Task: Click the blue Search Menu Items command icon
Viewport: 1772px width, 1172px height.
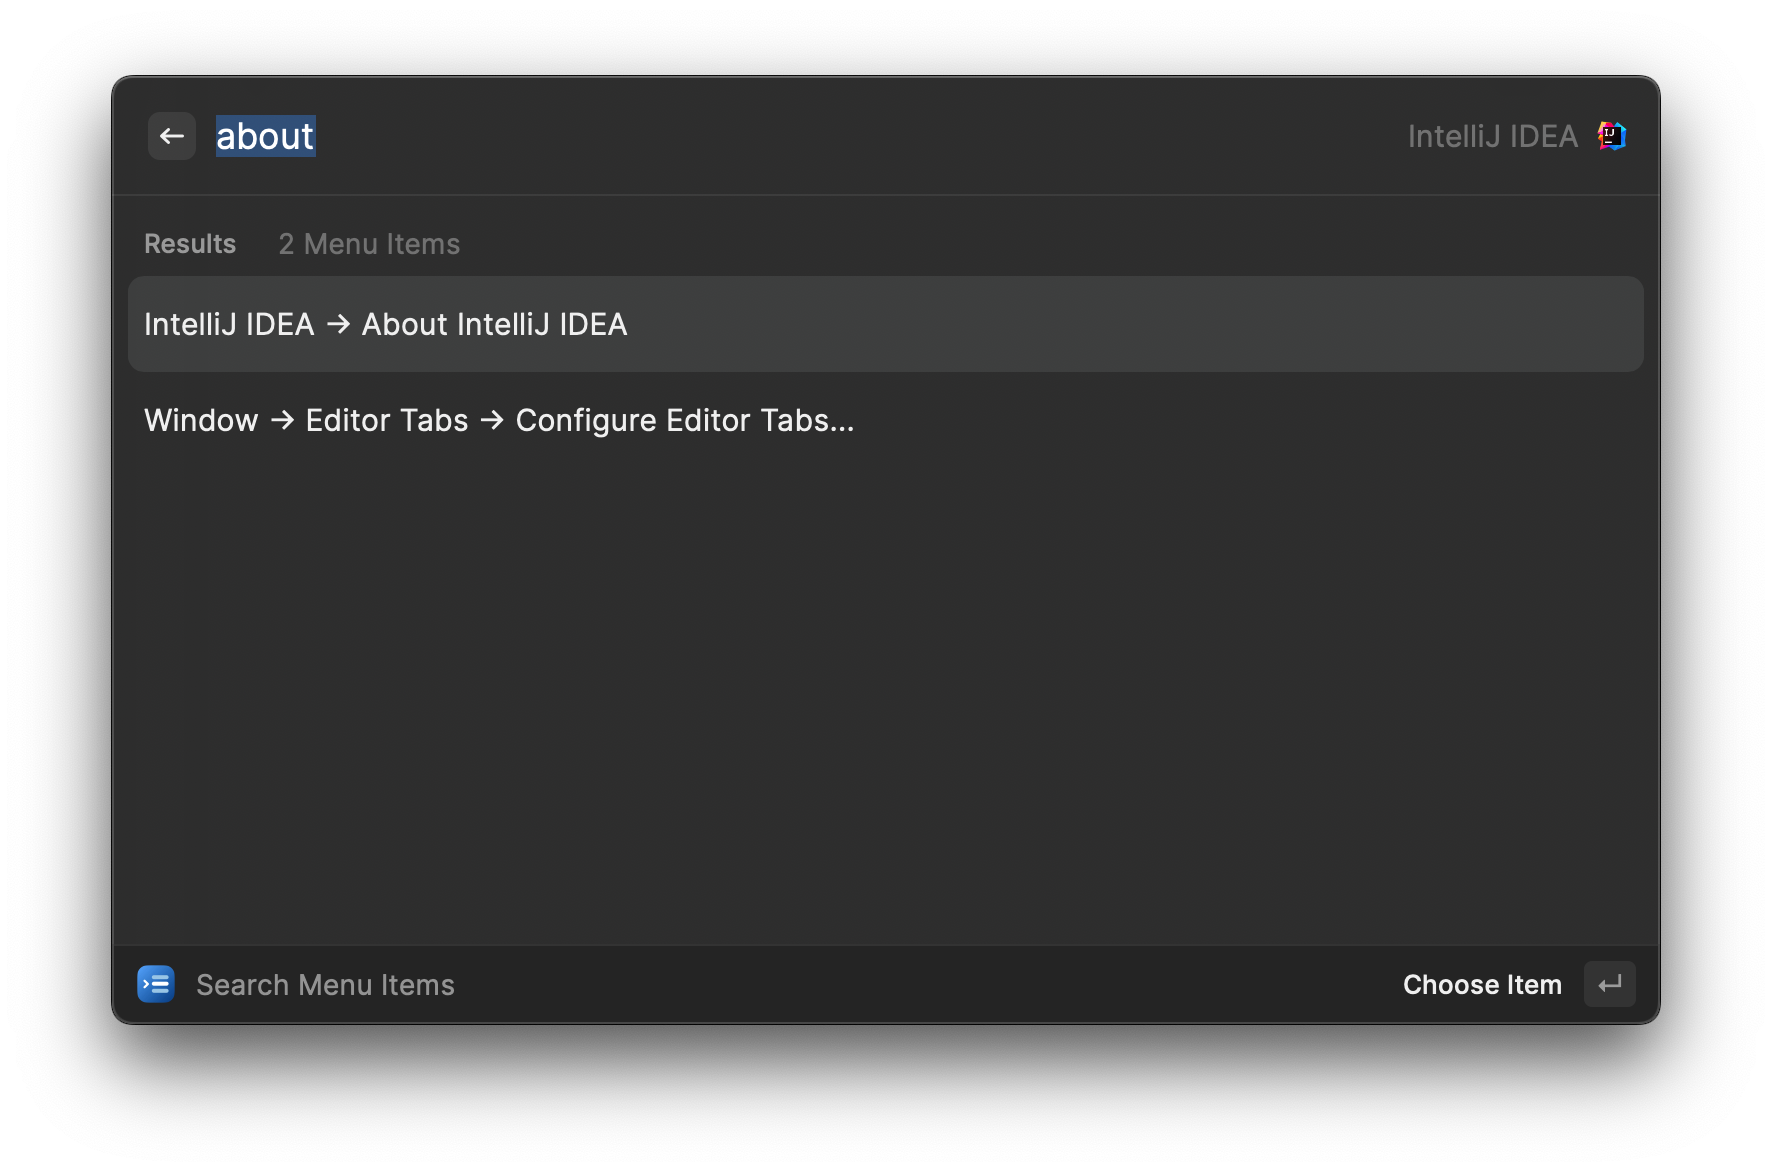Action: tap(156, 984)
